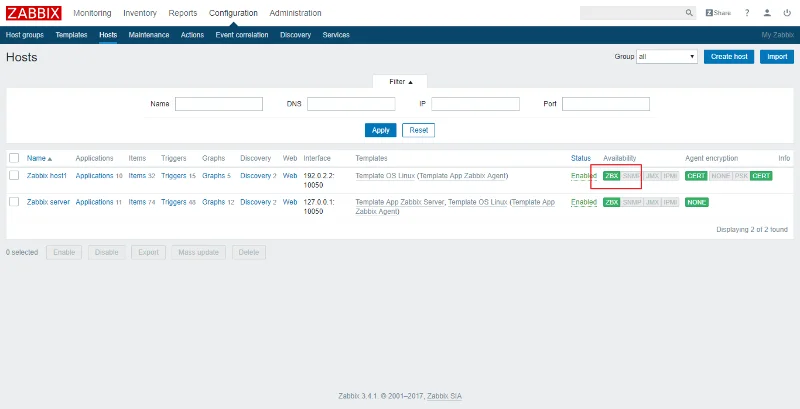The height and width of the screenshot is (409, 800).
Task: Sort hosts by Name column
Action: [39, 159]
